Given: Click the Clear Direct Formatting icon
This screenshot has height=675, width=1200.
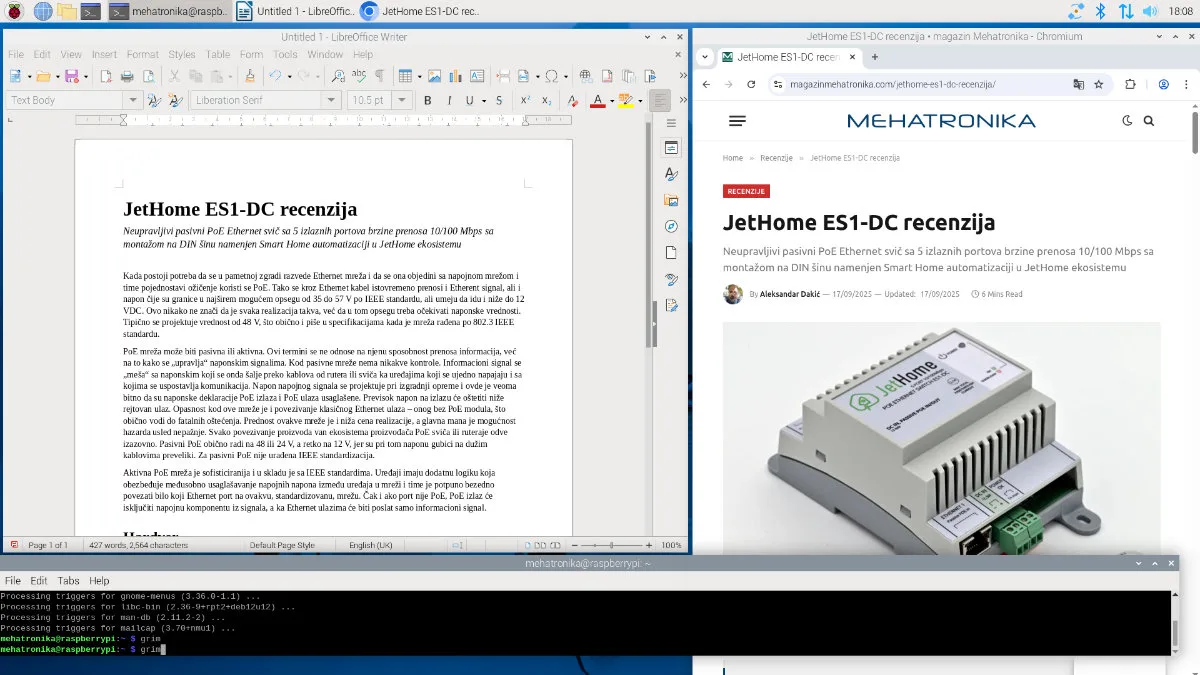Looking at the screenshot, I should 573,100.
